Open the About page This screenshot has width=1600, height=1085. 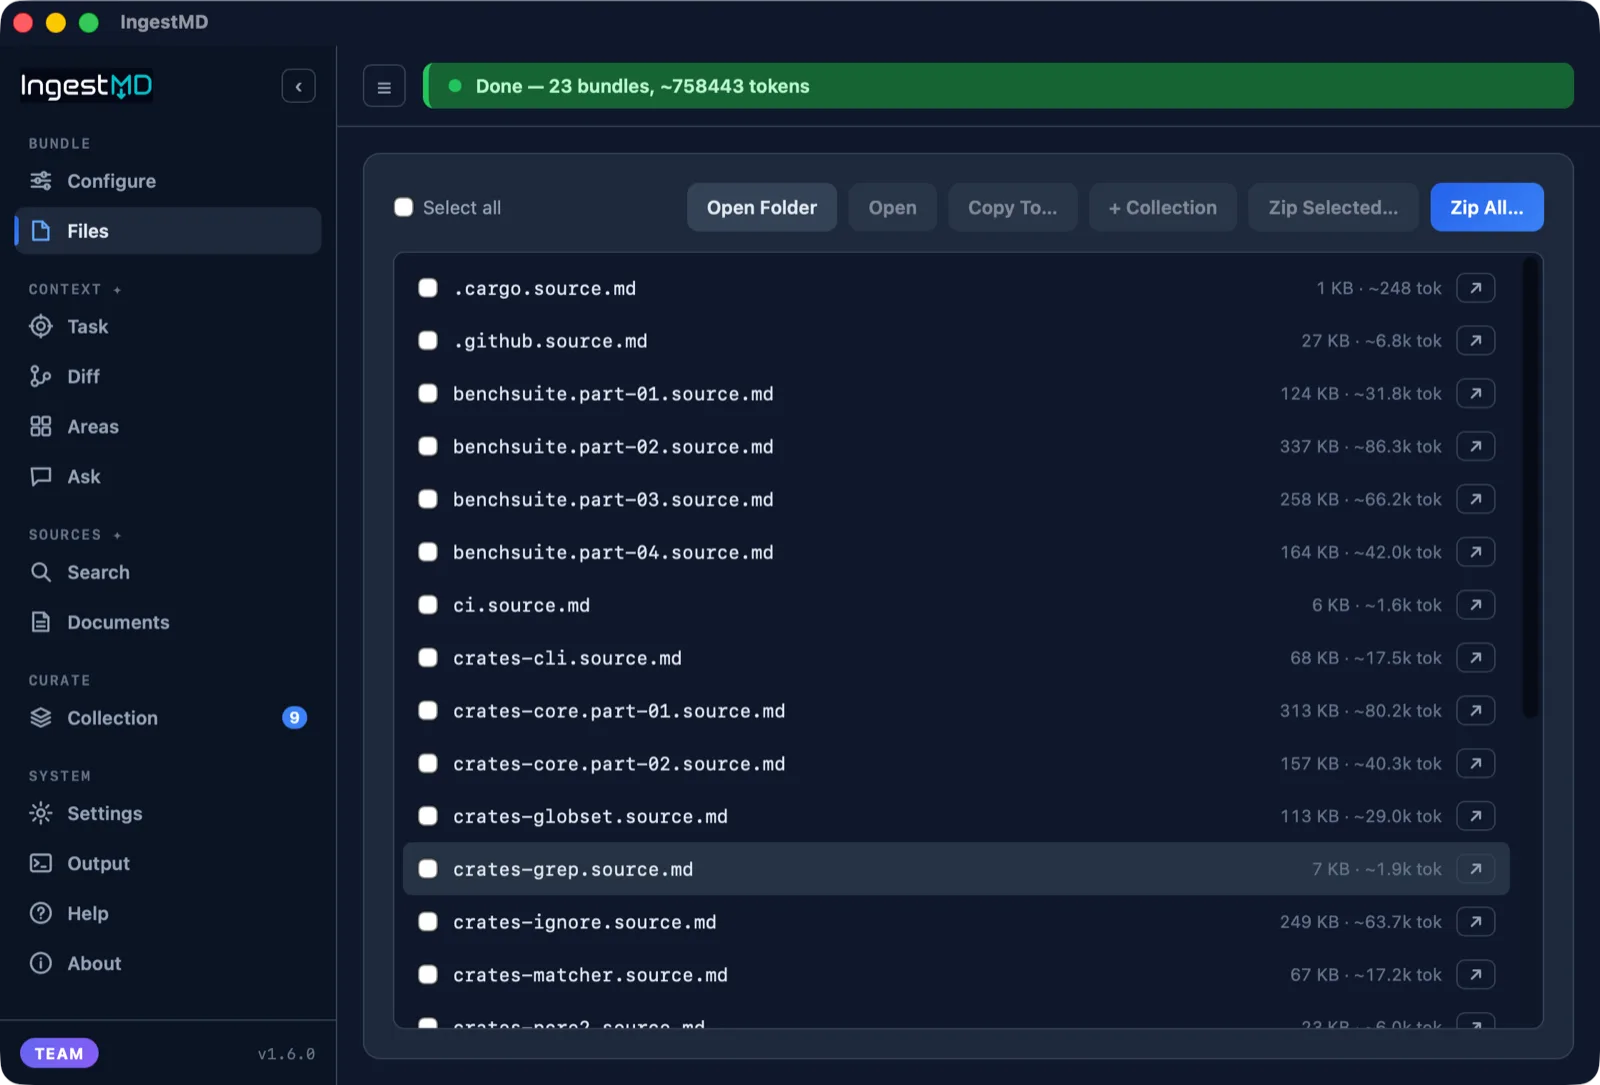(168, 964)
